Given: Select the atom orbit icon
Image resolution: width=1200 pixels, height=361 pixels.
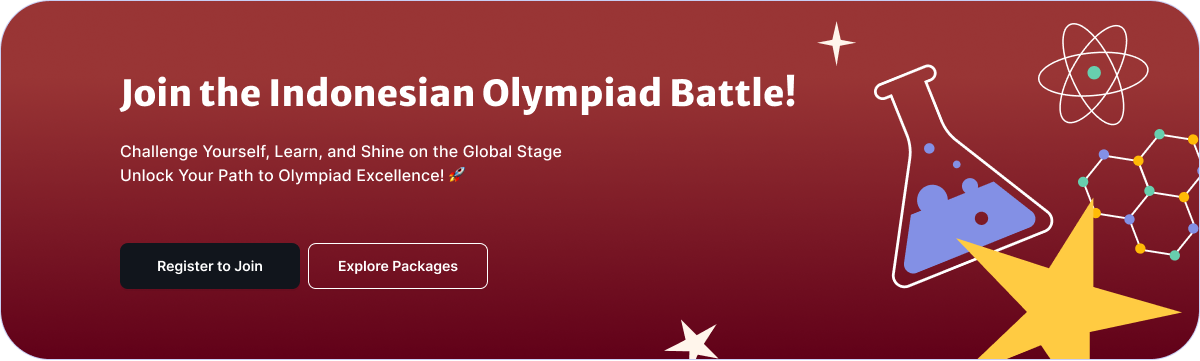Looking at the screenshot, I should pyautogui.click(x=1094, y=73).
